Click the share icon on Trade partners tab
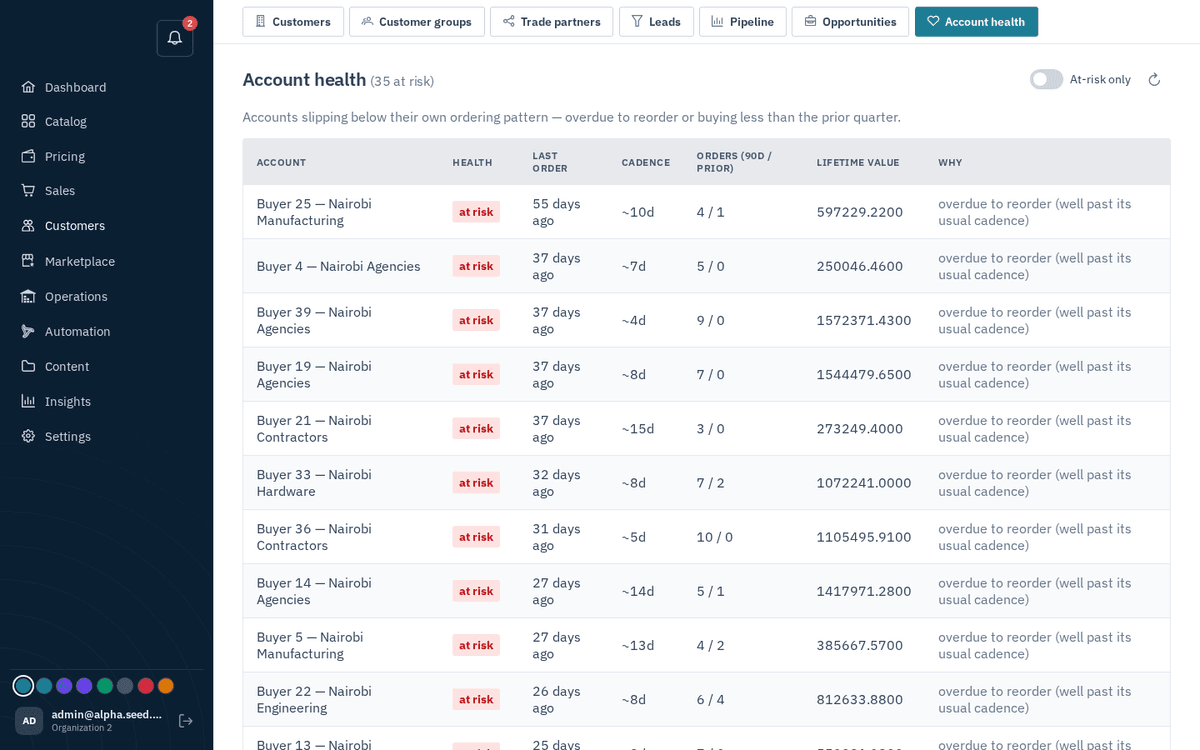1200x750 pixels. click(x=508, y=21)
